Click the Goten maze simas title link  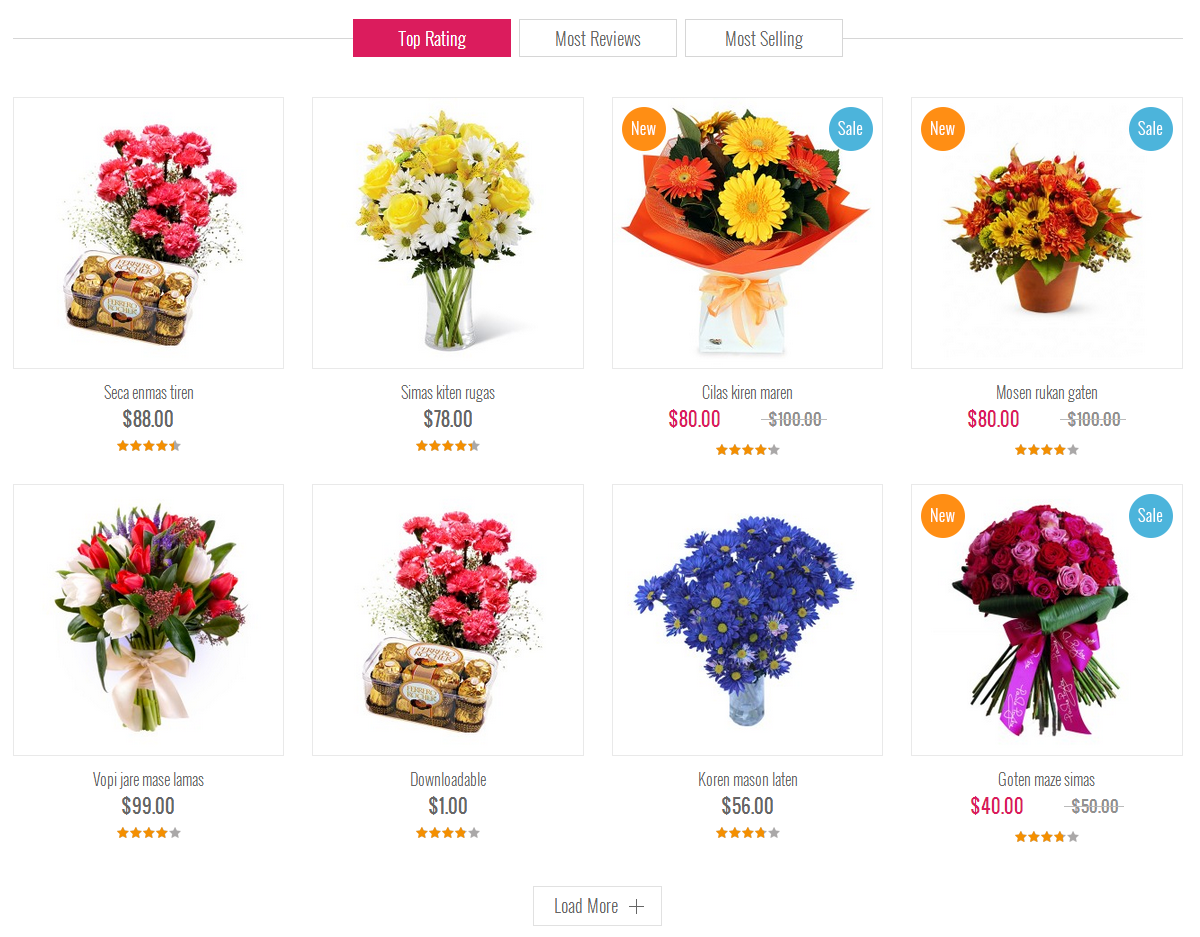[x=1046, y=780]
